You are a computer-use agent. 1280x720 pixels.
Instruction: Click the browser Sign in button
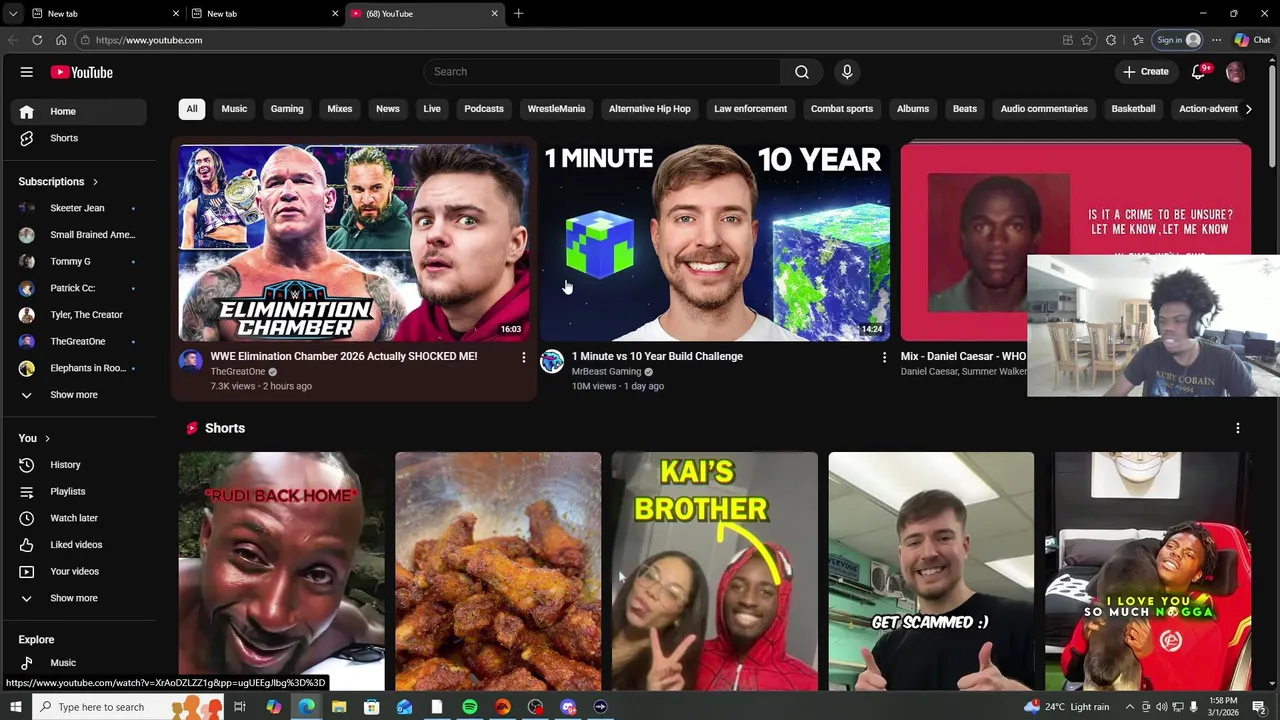1179,40
